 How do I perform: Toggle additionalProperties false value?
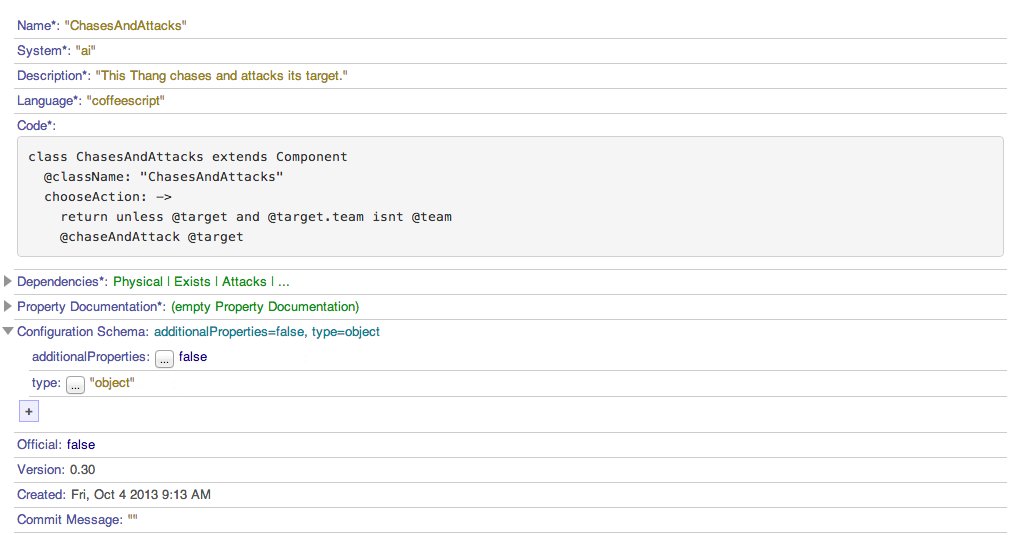(x=193, y=357)
